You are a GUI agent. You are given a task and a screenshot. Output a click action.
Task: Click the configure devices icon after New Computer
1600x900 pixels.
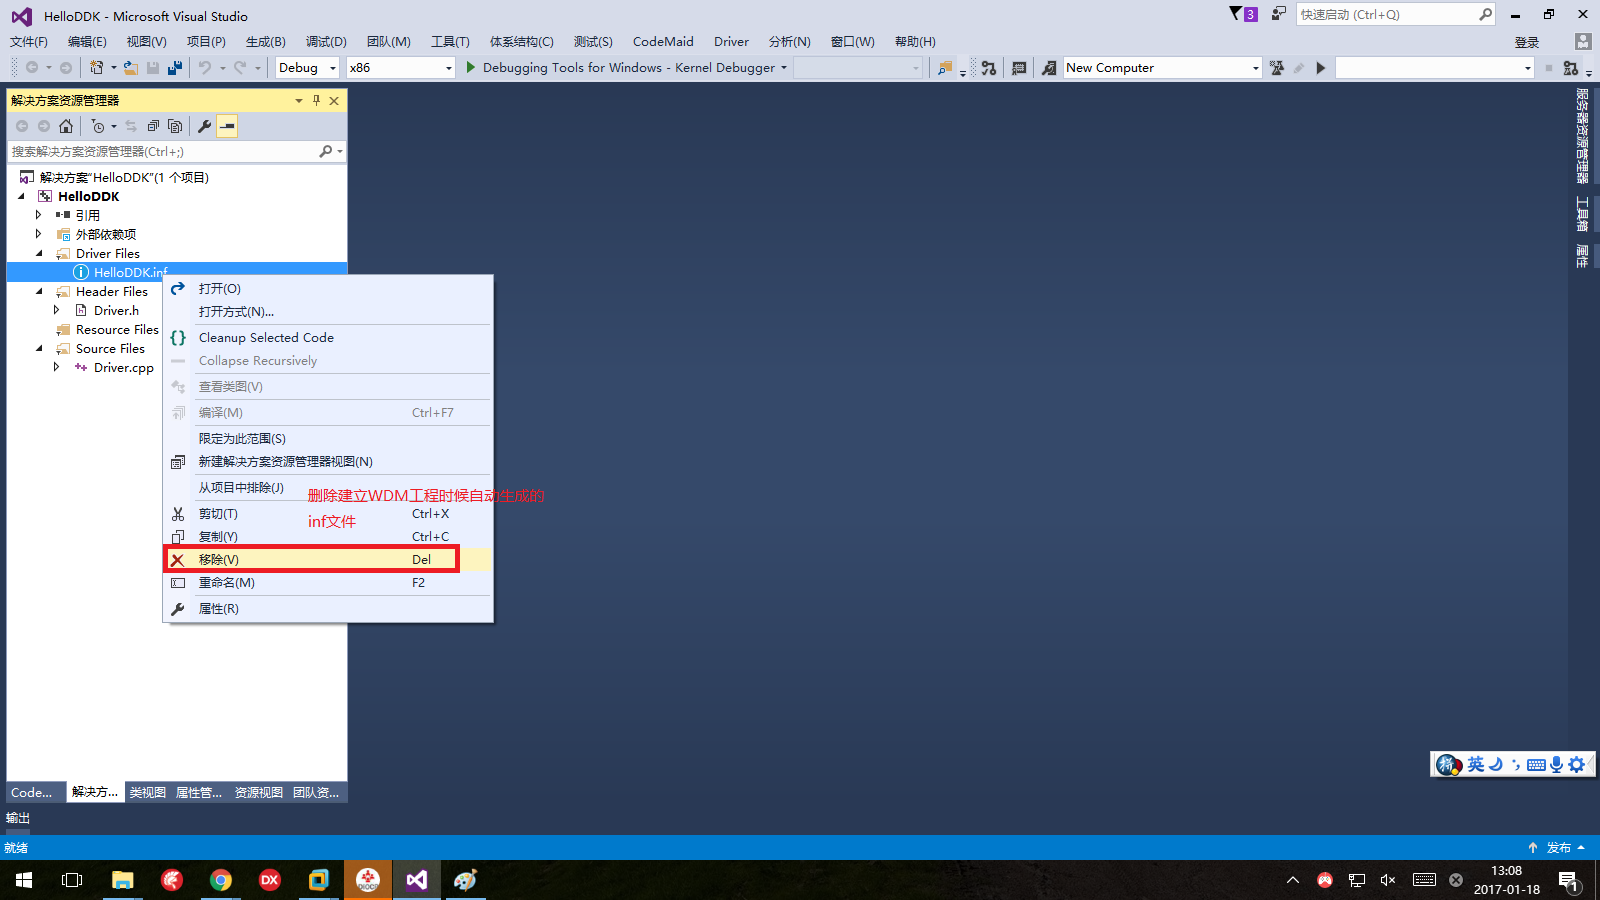point(1277,68)
